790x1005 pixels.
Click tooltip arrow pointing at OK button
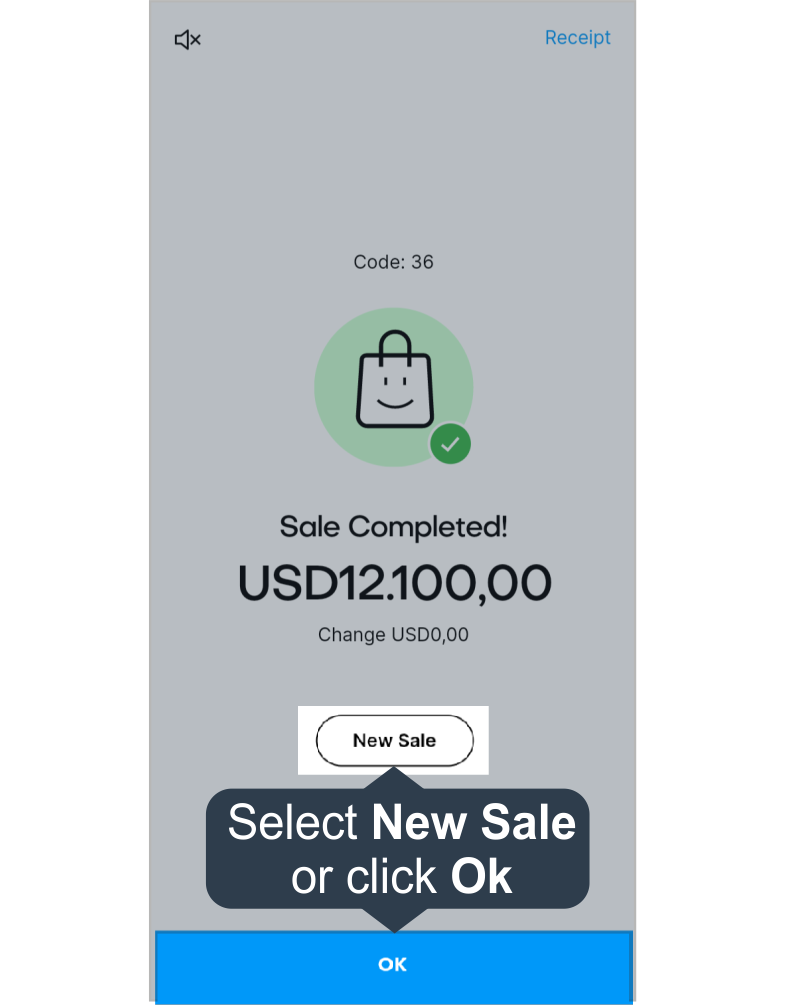pos(395,920)
